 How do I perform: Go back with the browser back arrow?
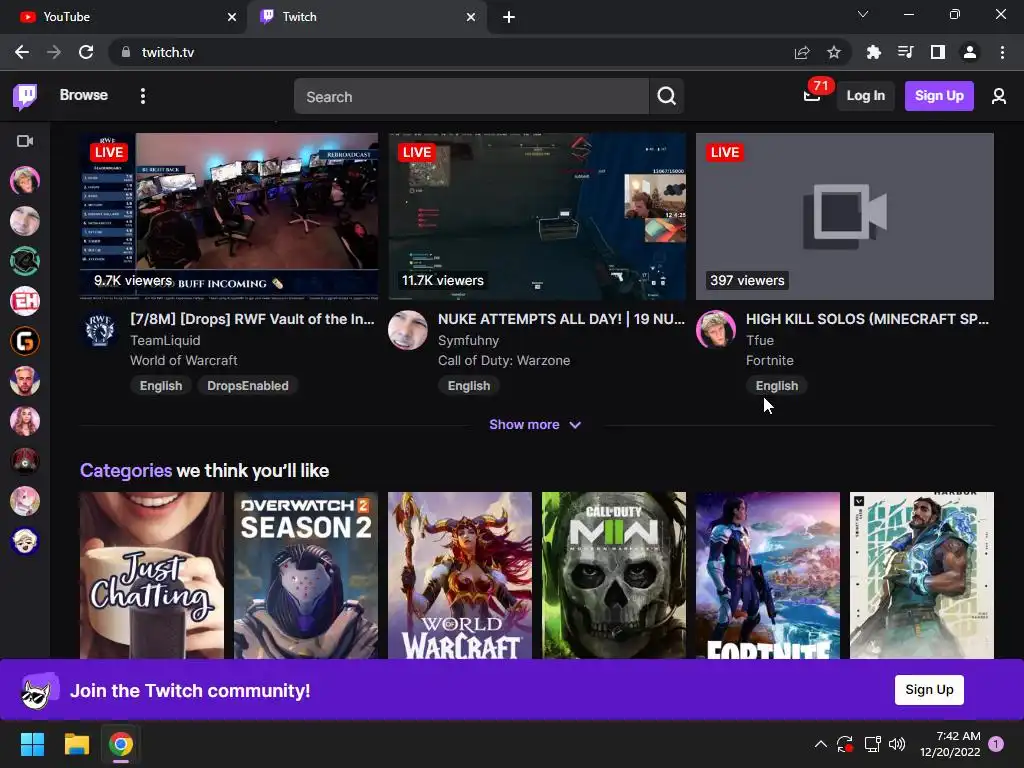(22, 52)
